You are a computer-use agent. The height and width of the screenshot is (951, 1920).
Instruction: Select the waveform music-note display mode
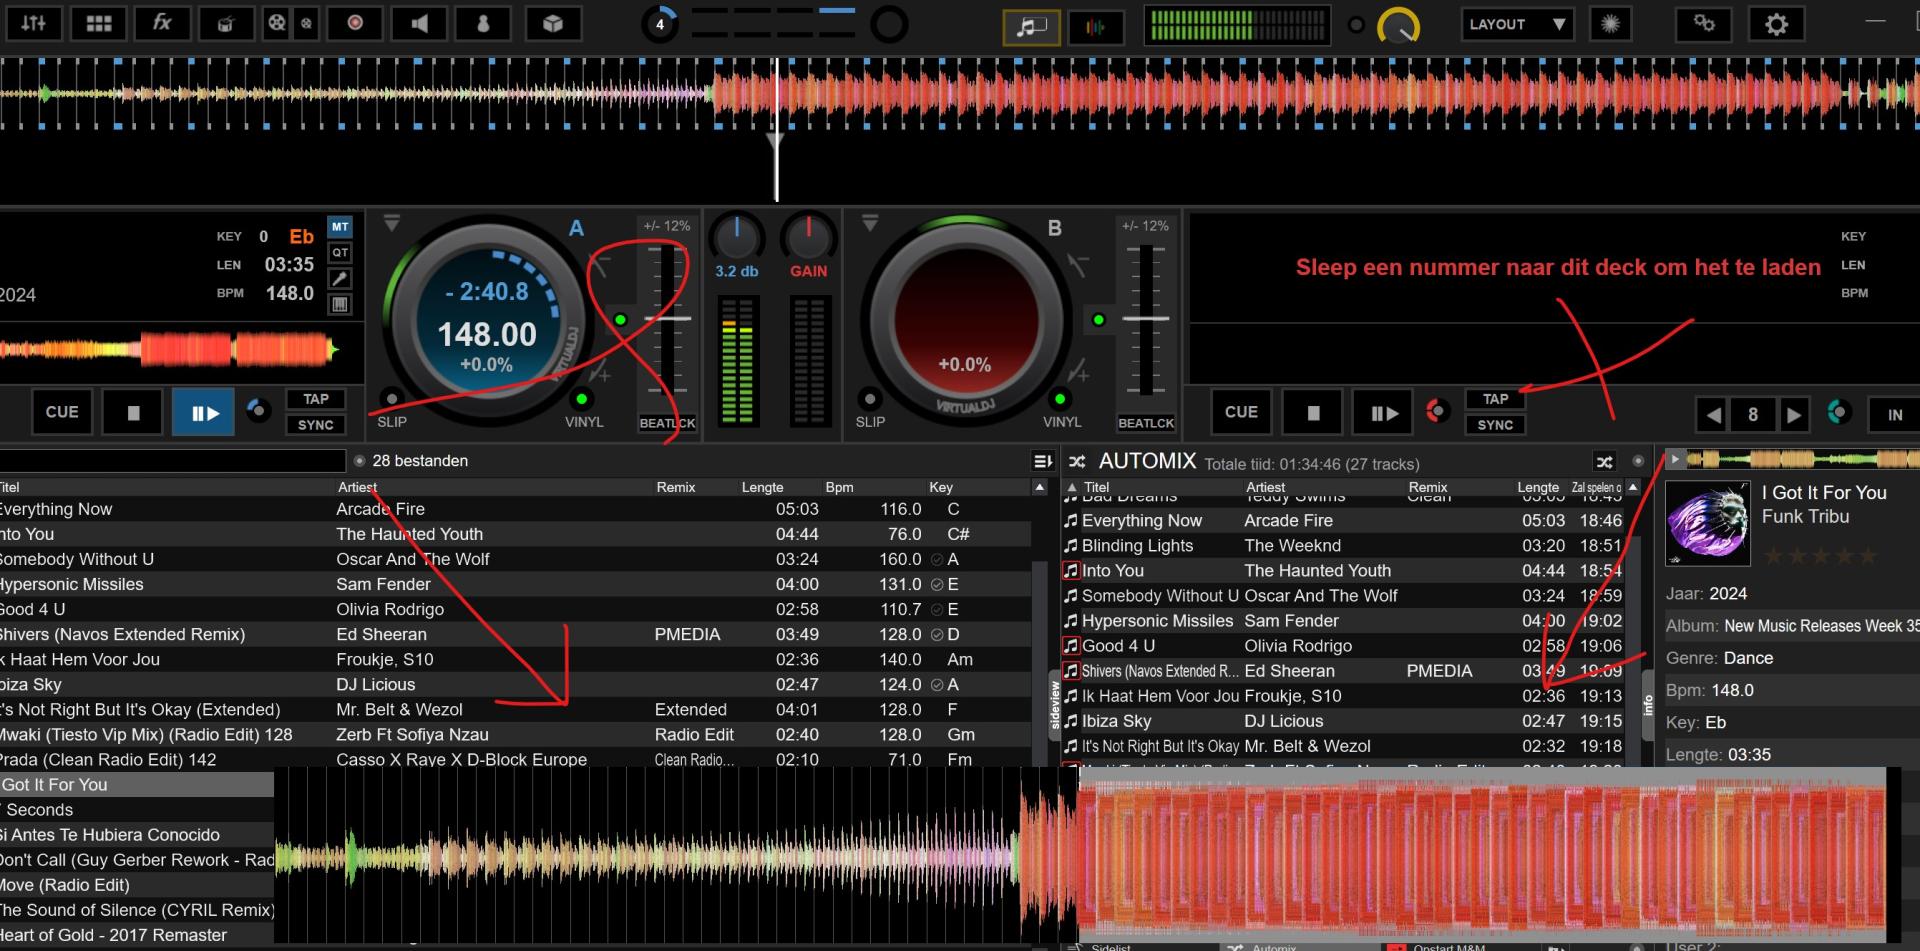[1031, 26]
